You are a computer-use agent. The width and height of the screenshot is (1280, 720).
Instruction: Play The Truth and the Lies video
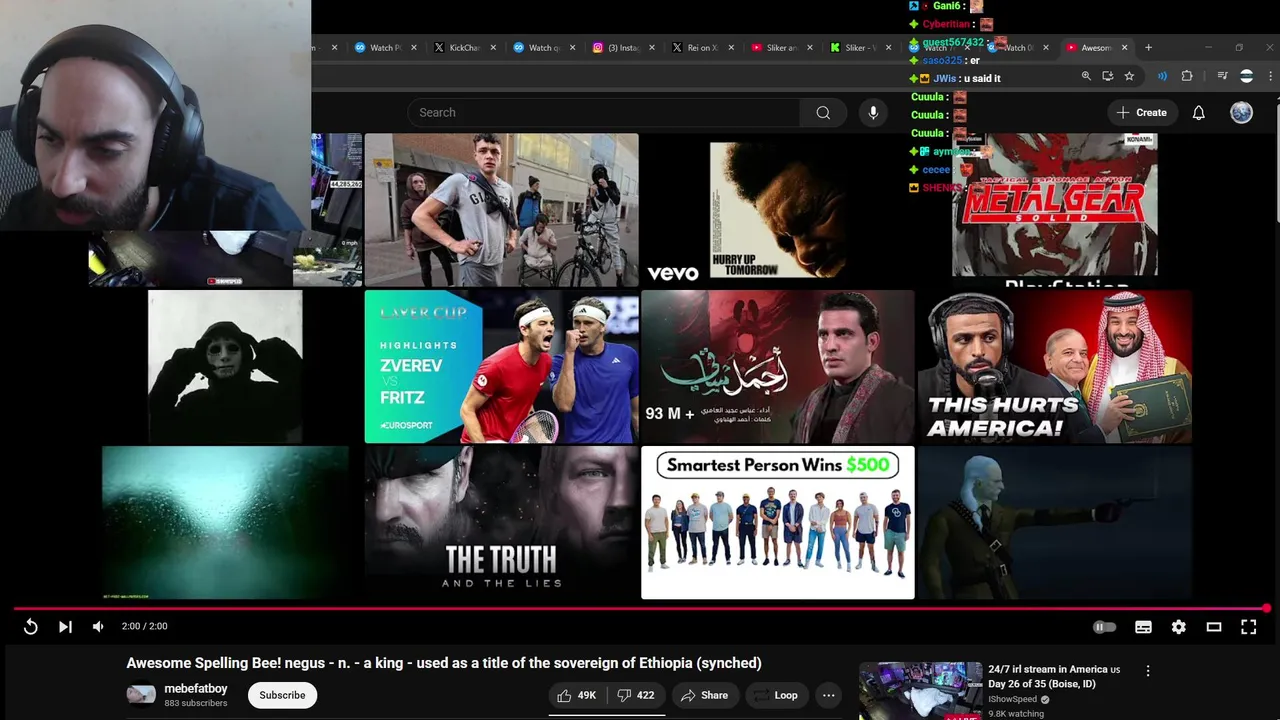coord(501,523)
